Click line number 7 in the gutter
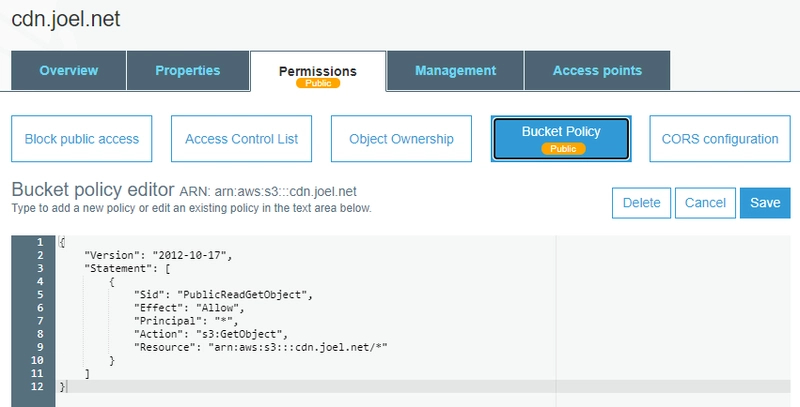 [39, 320]
